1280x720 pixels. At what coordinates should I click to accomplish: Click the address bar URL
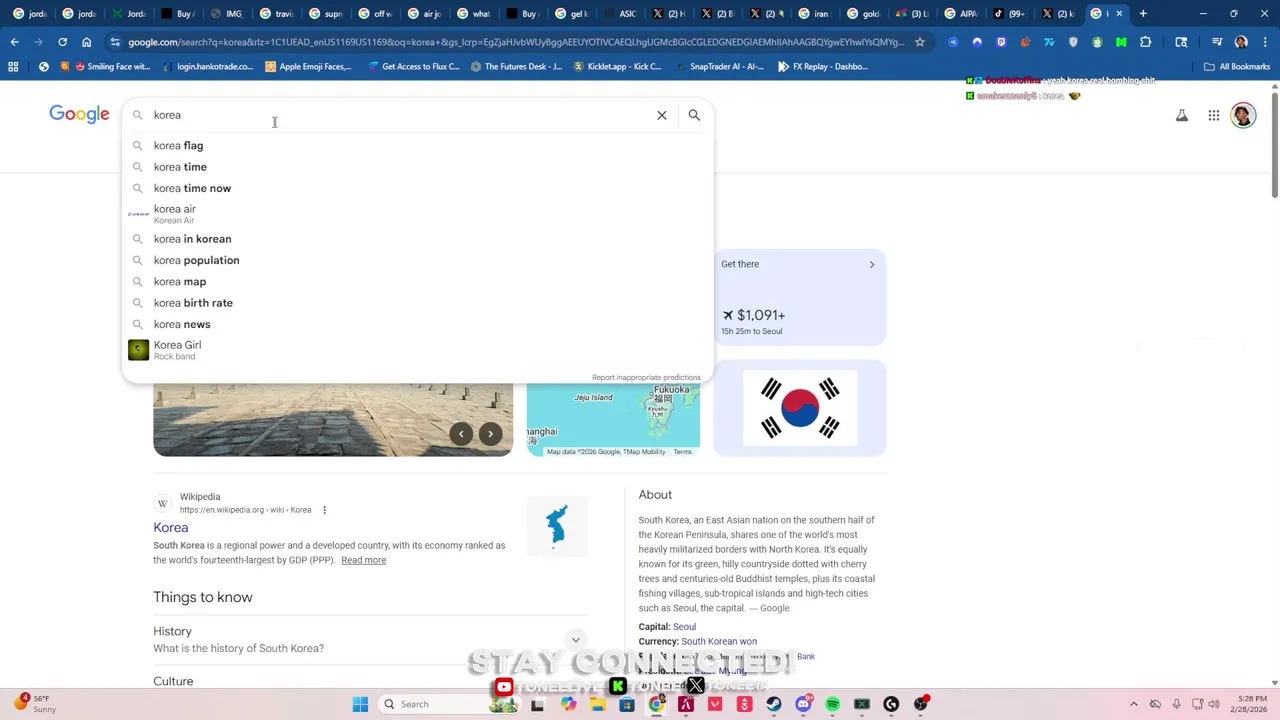click(x=515, y=42)
